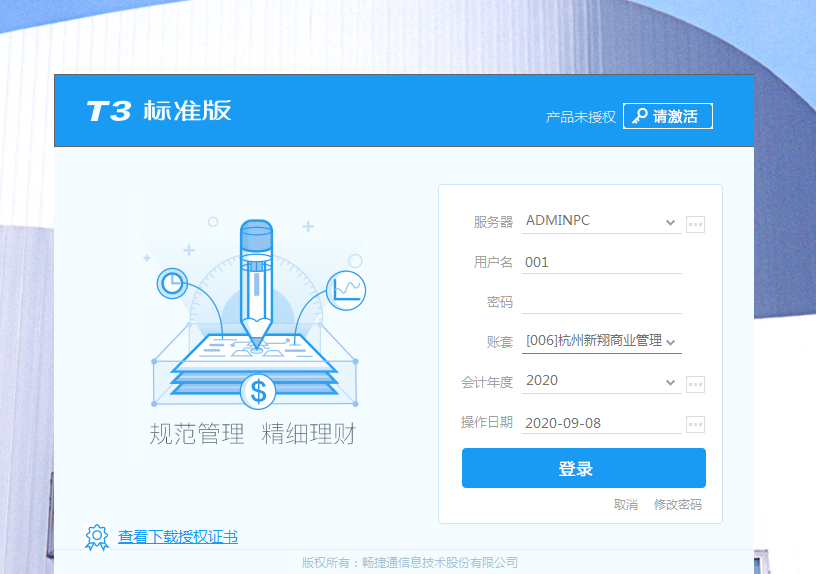Click the pencil illustration graphic
Screen dimensions: 816x574
(x=256, y=284)
